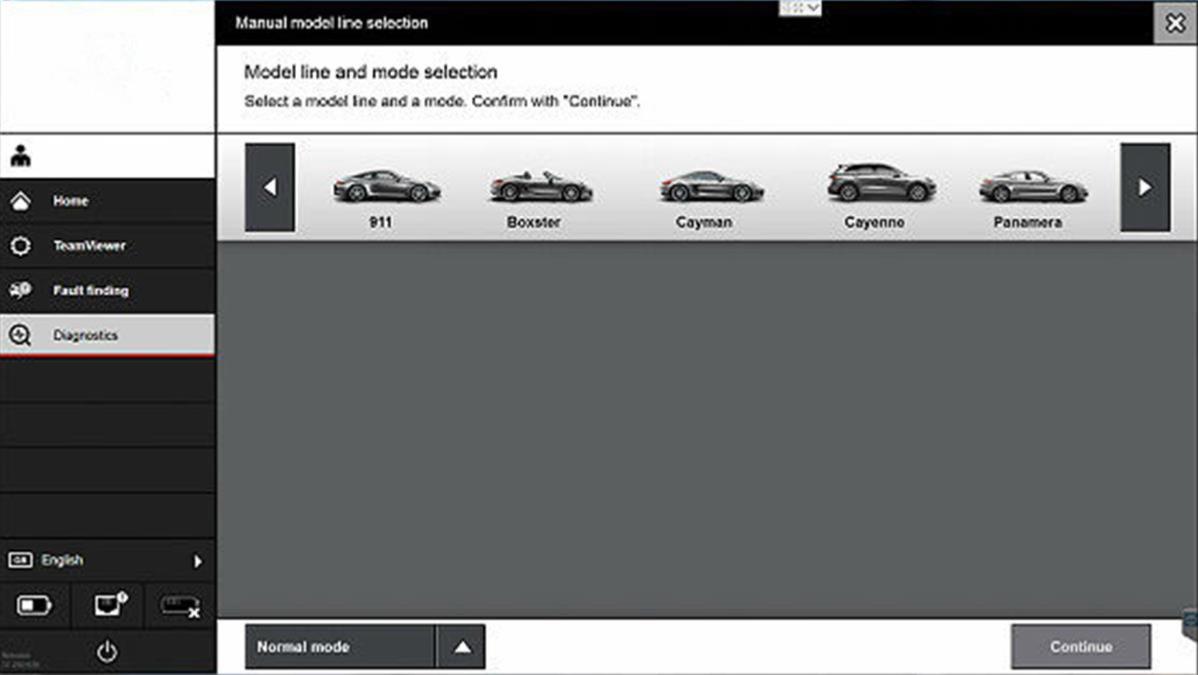The height and width of the screenshot is (675, 1198).
Task: Click the Home house icon
Action: click(x=21, y=201)
